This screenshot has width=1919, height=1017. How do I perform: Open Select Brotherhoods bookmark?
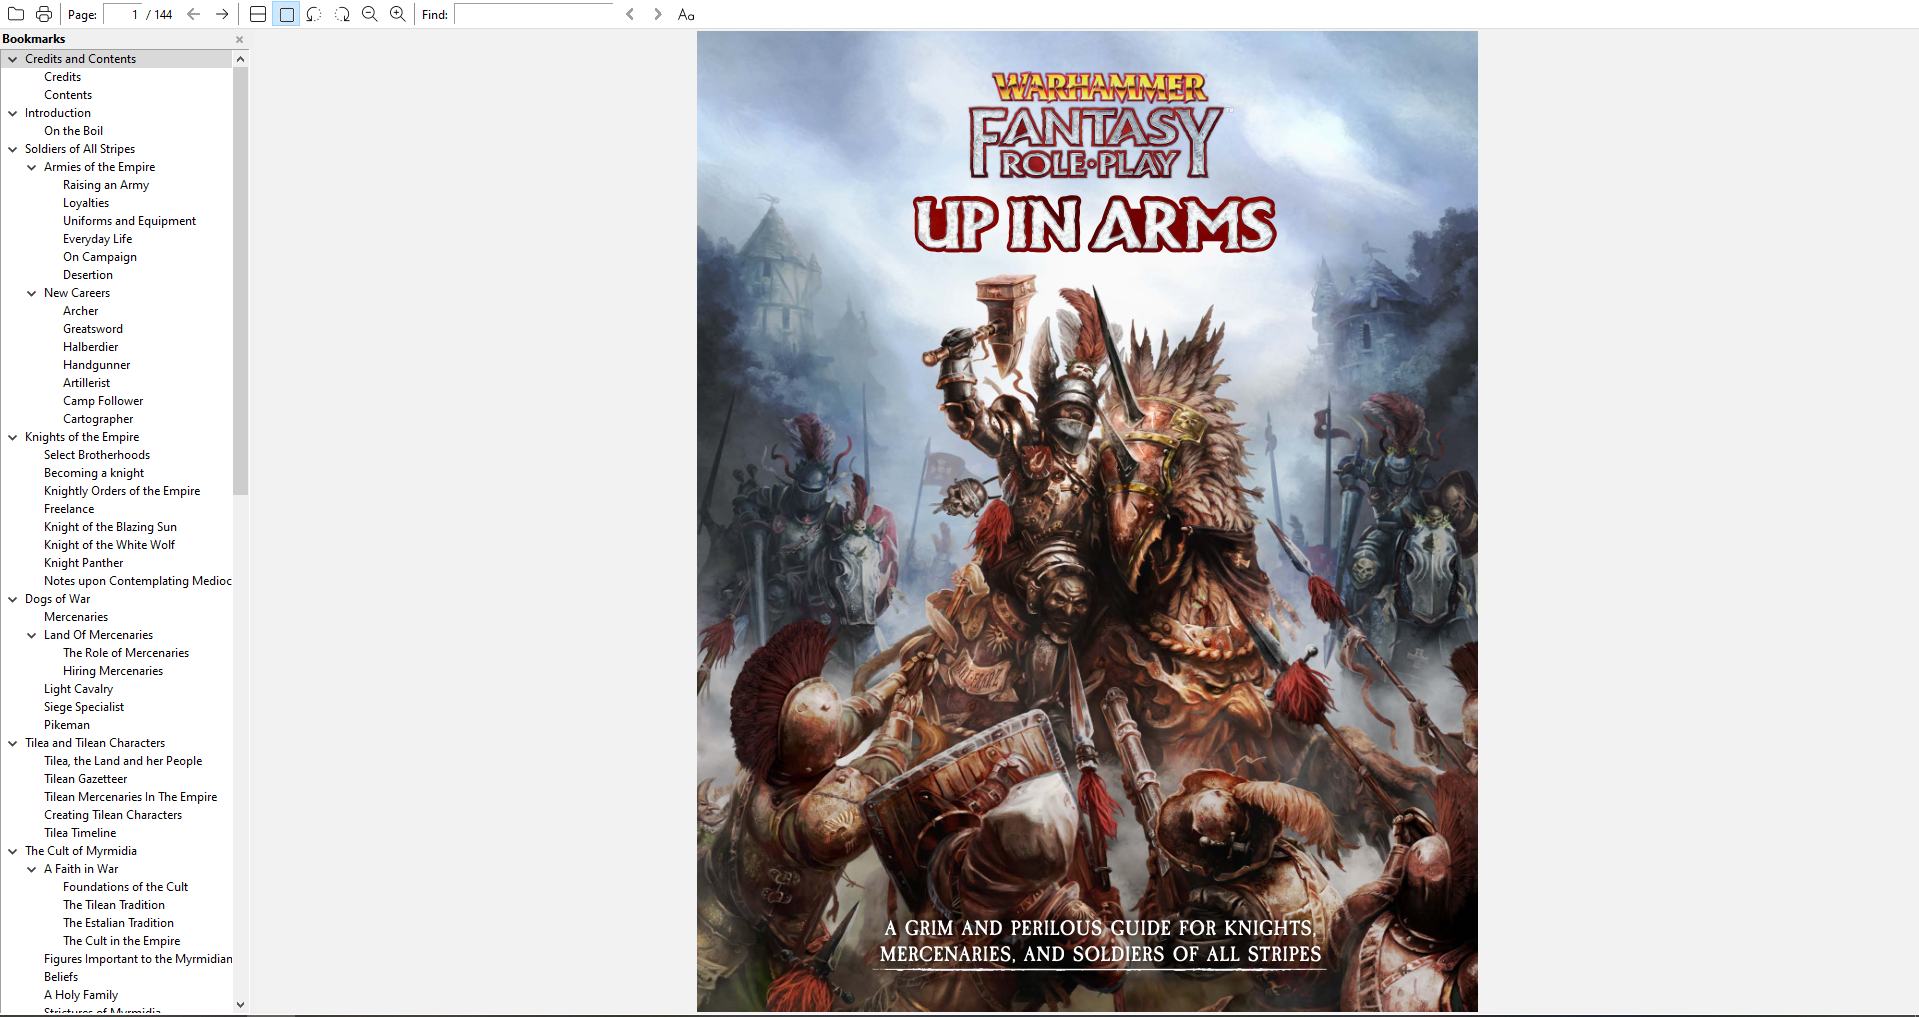[x=97, y=455]
